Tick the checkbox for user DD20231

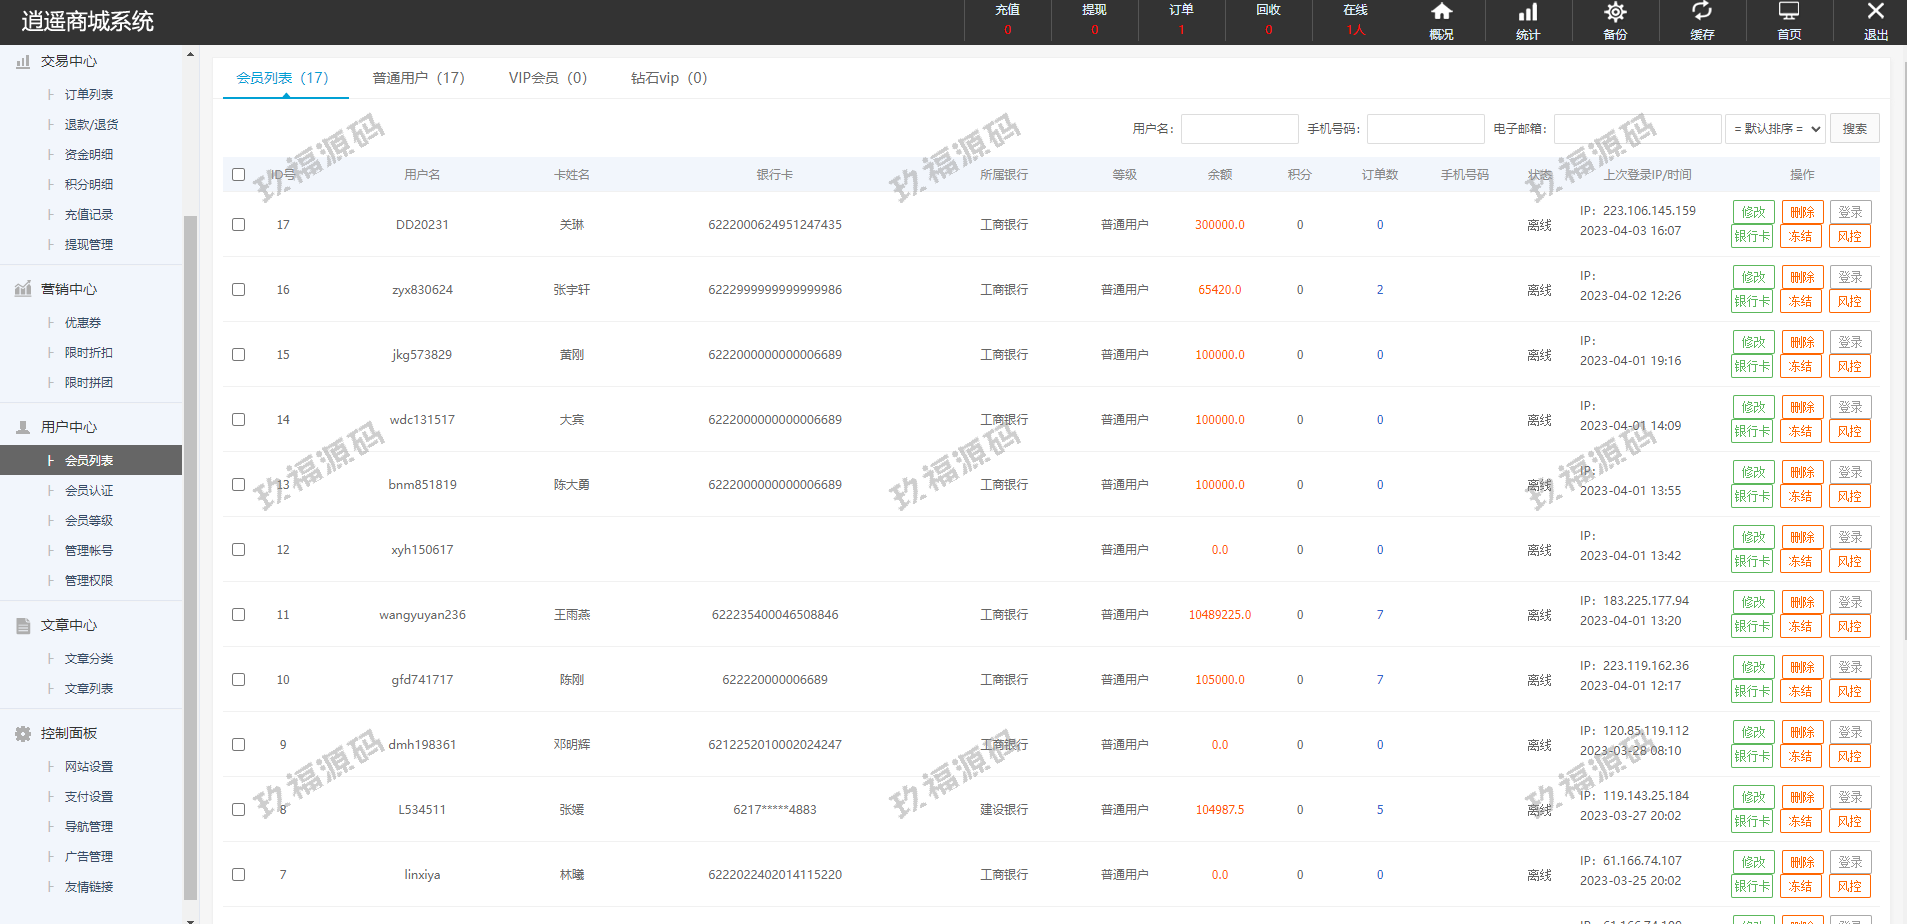[238, 225]
